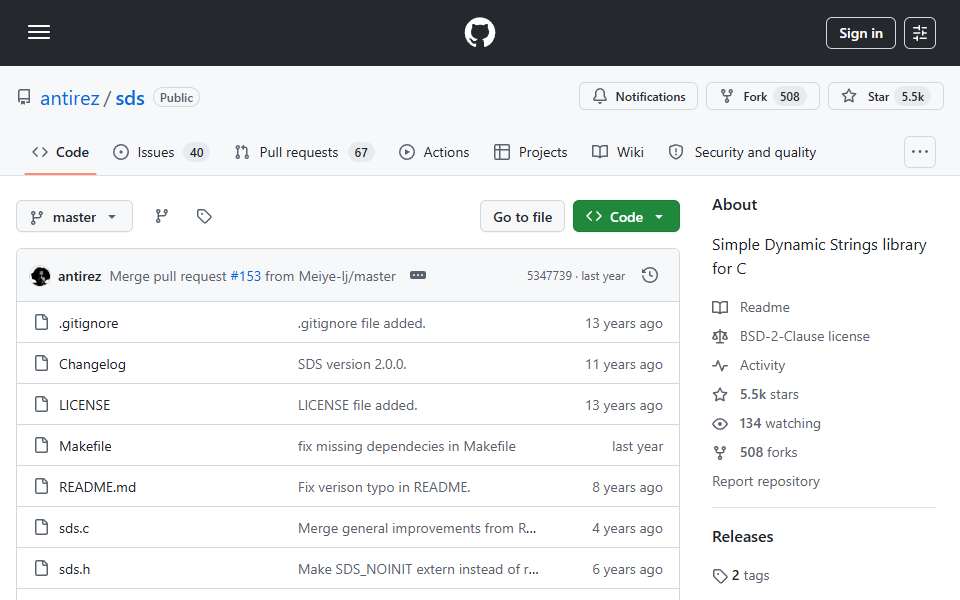Open the Projects tab
This screenshot has height=600, width=960.
531,152
